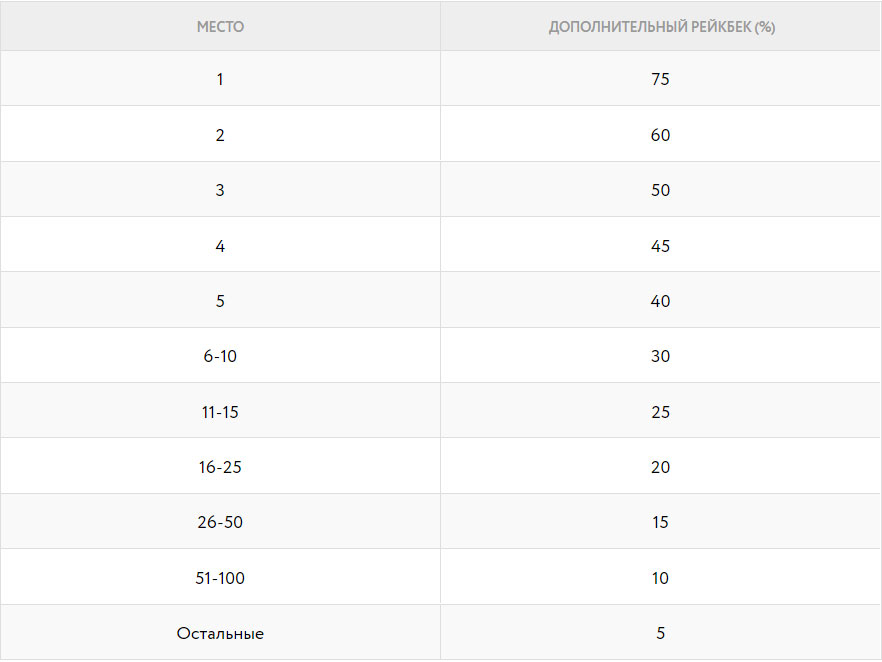Click the 45 rakeback value
The height and width of the screenshot is (662, 882).
click(x=660, y=246)
